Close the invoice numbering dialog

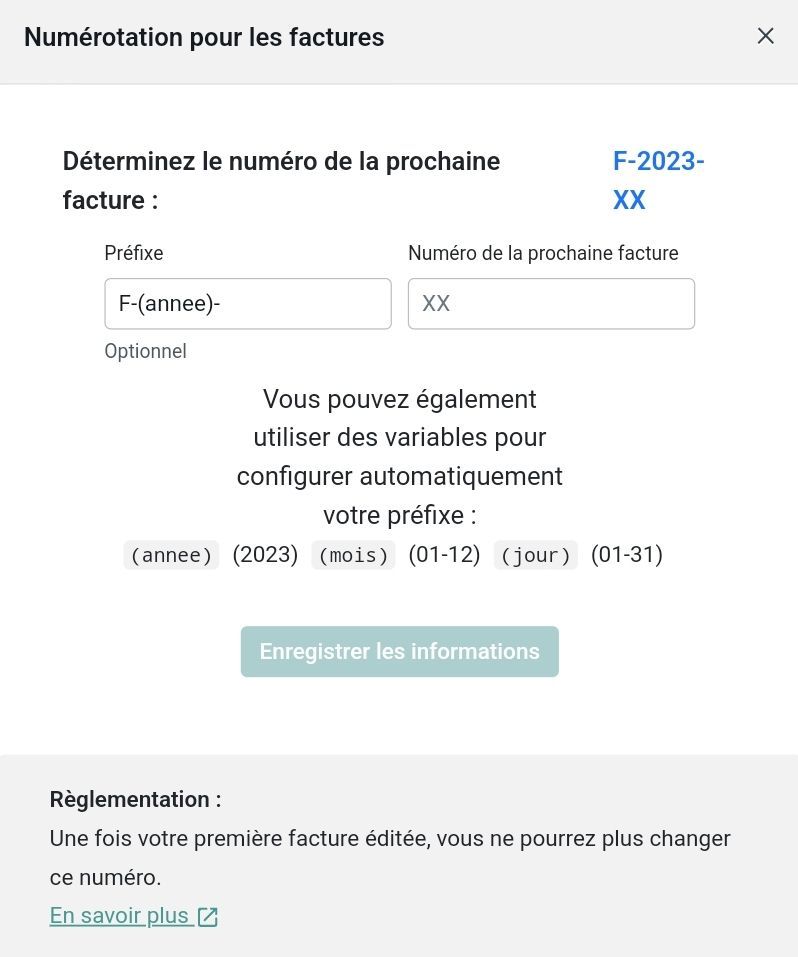click(x=765, y=36)
